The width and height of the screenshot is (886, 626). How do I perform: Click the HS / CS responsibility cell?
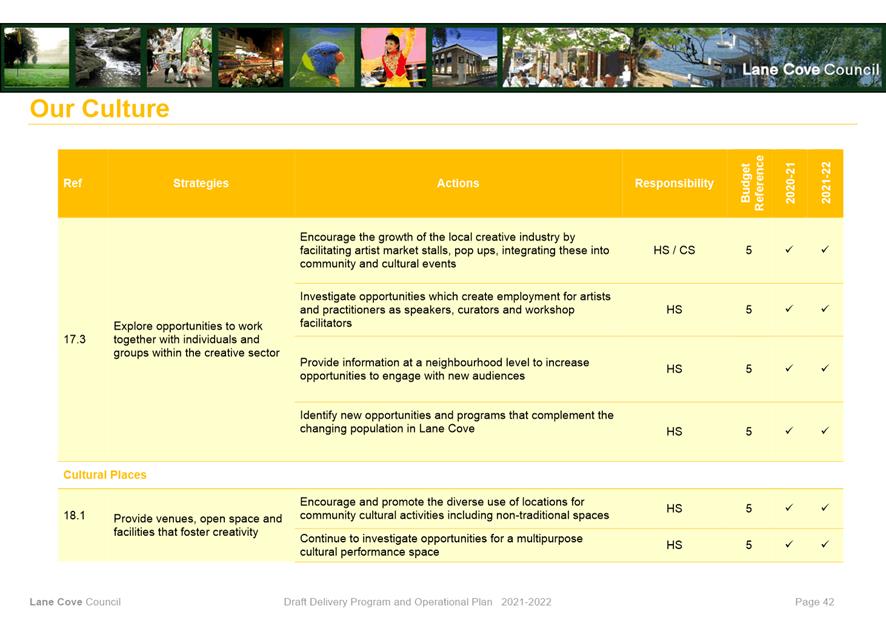(x=674, y=250)
